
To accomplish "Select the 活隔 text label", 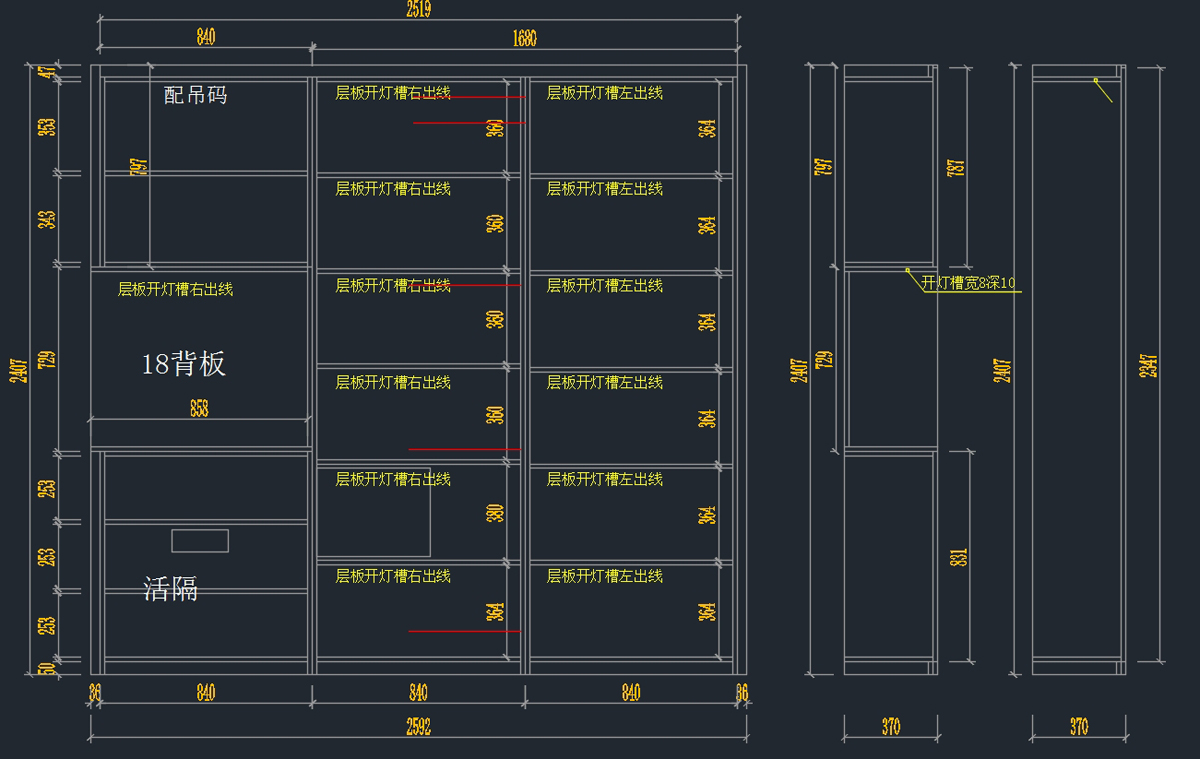I will coord(171,590).
